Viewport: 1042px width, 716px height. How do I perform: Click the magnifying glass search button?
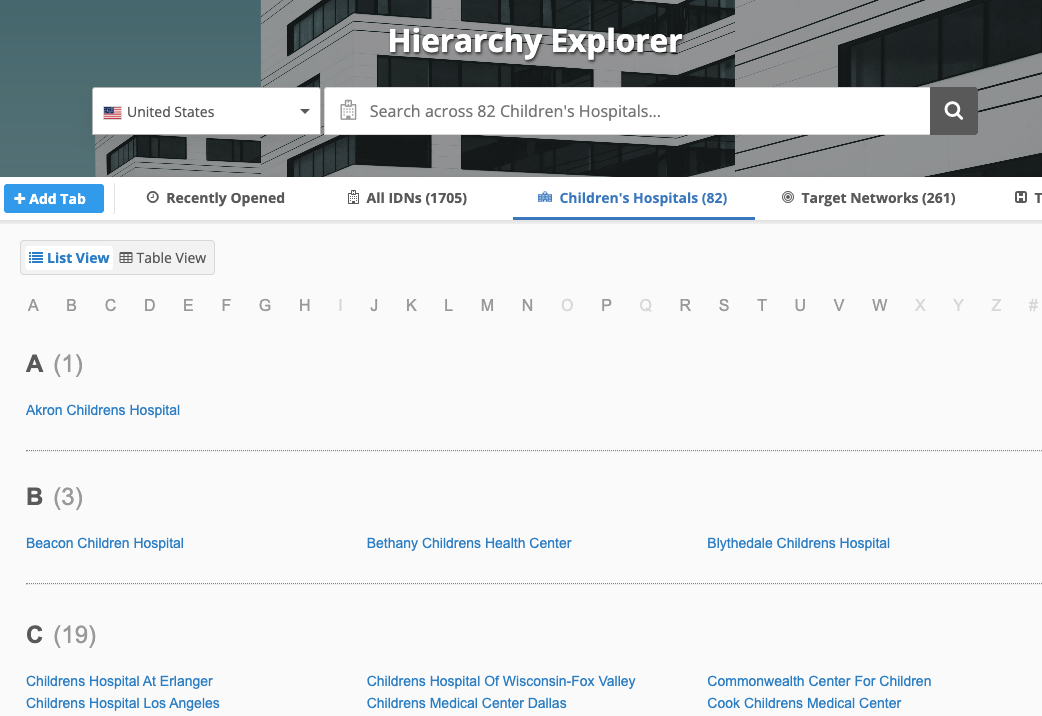(953, 111)
